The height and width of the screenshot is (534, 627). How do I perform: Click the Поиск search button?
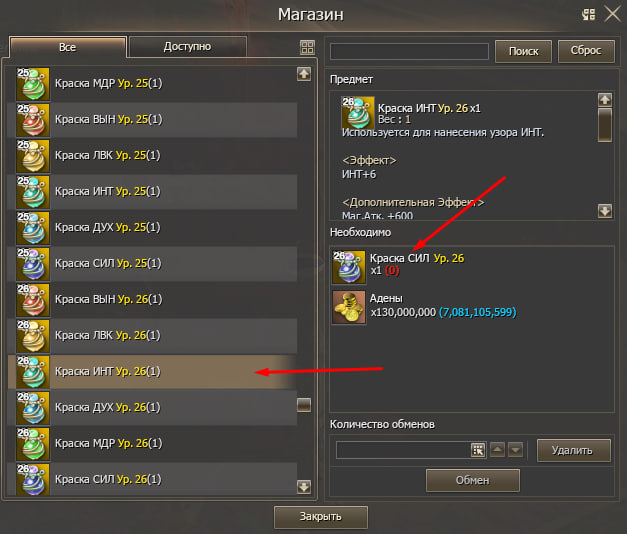[x=523, y=51]
